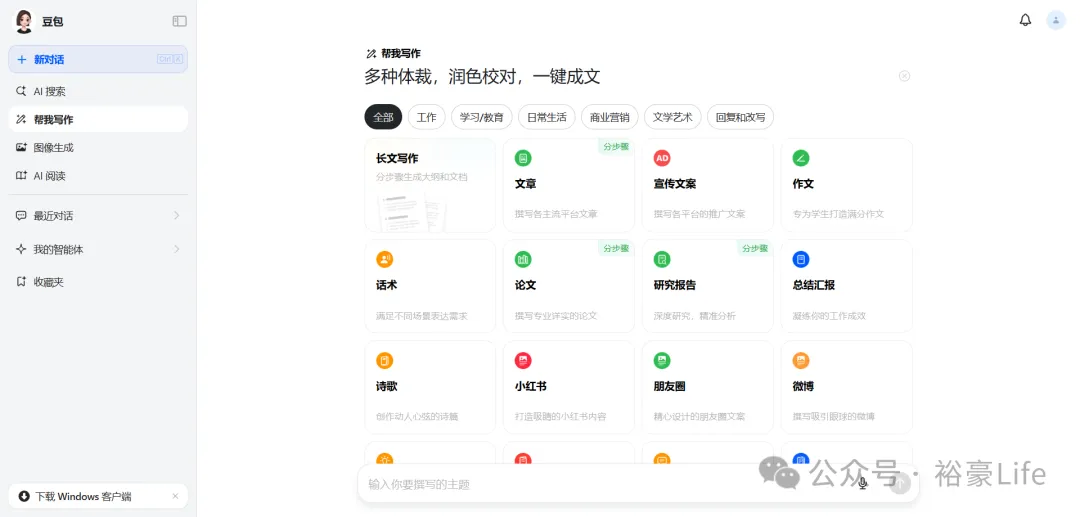The height and width of the screenshot is (517, 1080).
Task: Open the 话术 card title
Action: pyautogui.click(x=386, y=285)
